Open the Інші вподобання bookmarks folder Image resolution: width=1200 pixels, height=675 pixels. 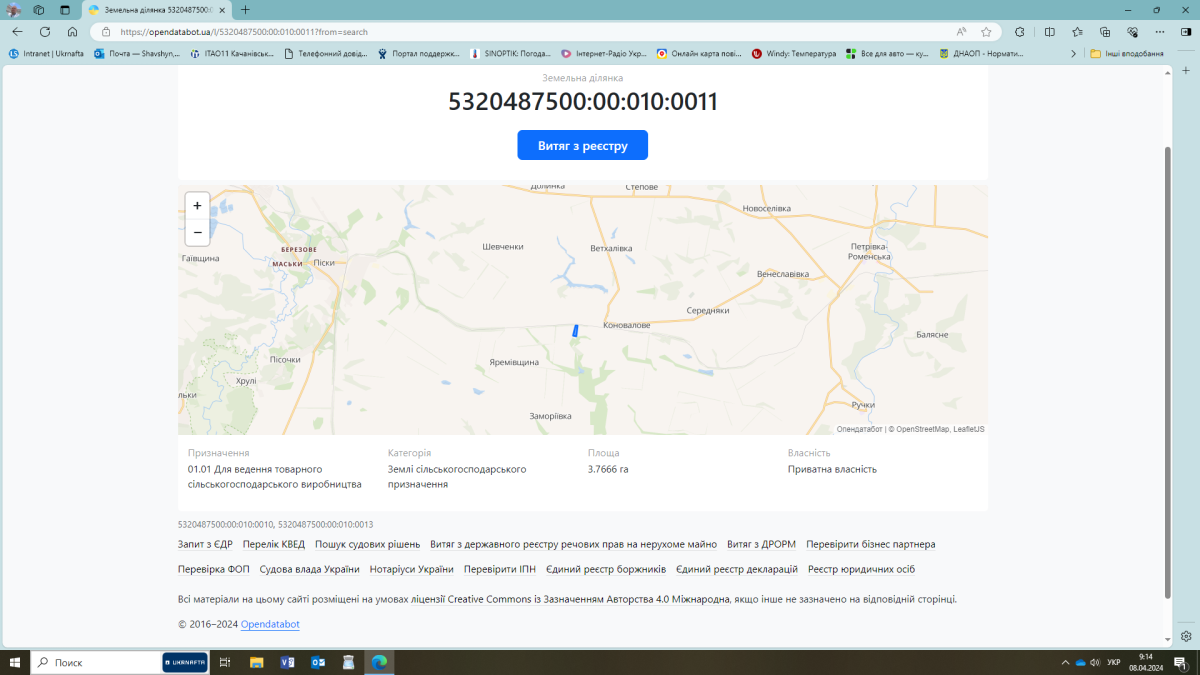click(1127, 54)
